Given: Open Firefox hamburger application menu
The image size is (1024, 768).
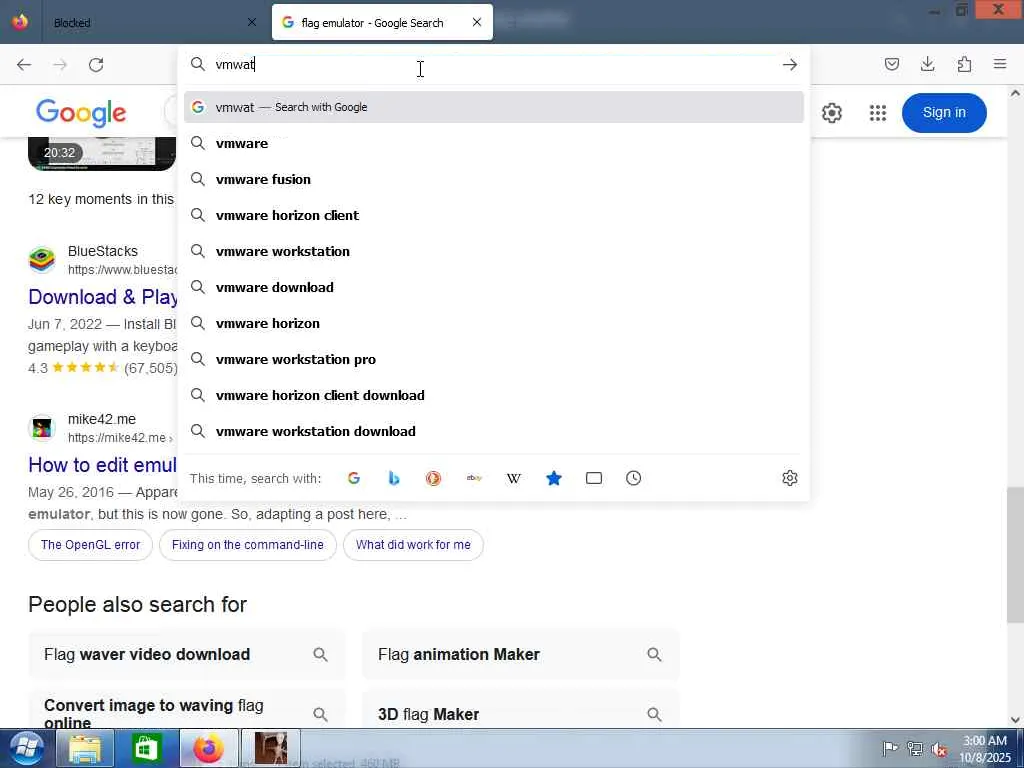Looking at the screenshot, I should 1000,64.
